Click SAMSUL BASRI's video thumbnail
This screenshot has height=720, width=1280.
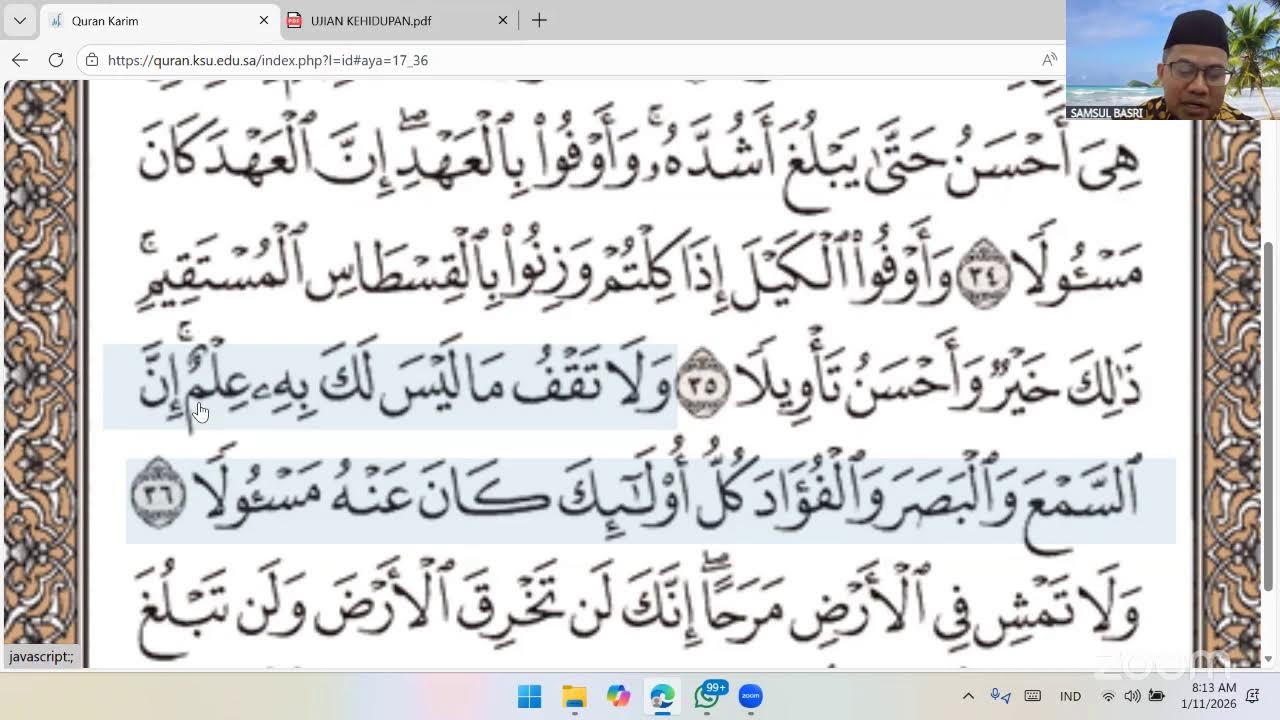(1173, 60)
